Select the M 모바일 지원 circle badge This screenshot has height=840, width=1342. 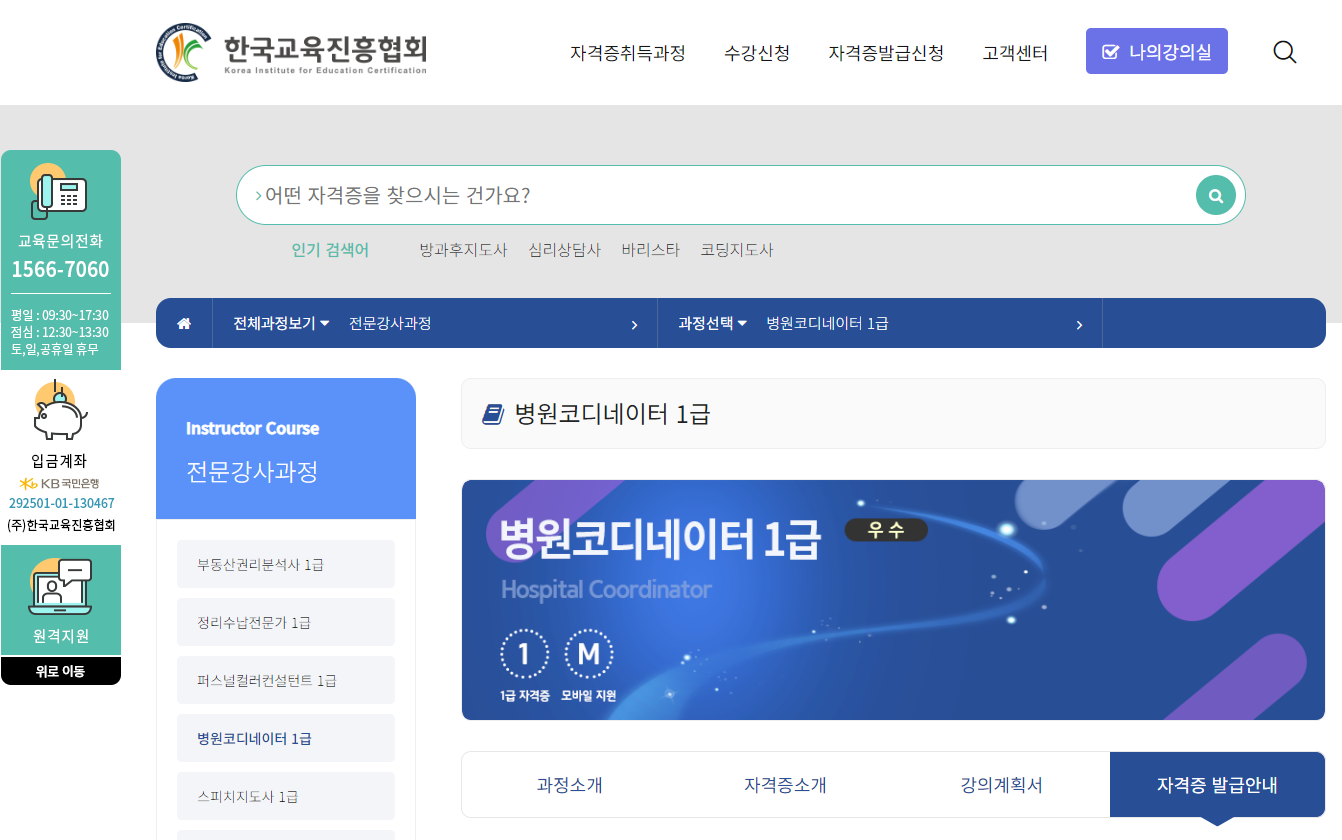point(589,653)
